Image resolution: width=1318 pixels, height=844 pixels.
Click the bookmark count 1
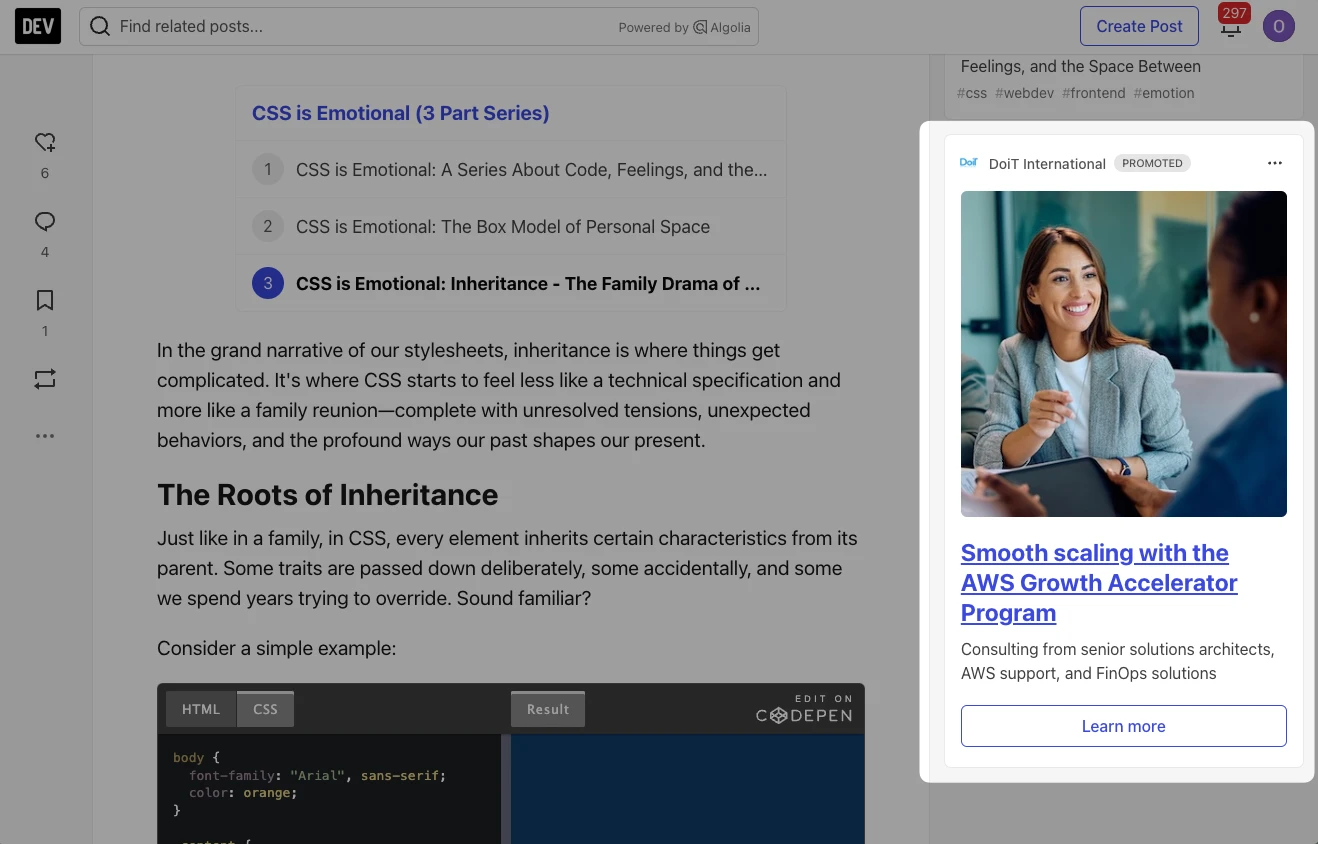[x=45, y=331]
